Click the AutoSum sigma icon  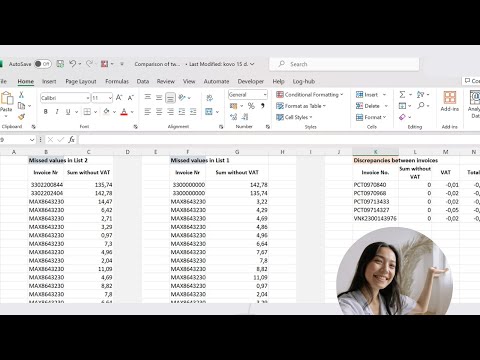click(x=402, y=95)
